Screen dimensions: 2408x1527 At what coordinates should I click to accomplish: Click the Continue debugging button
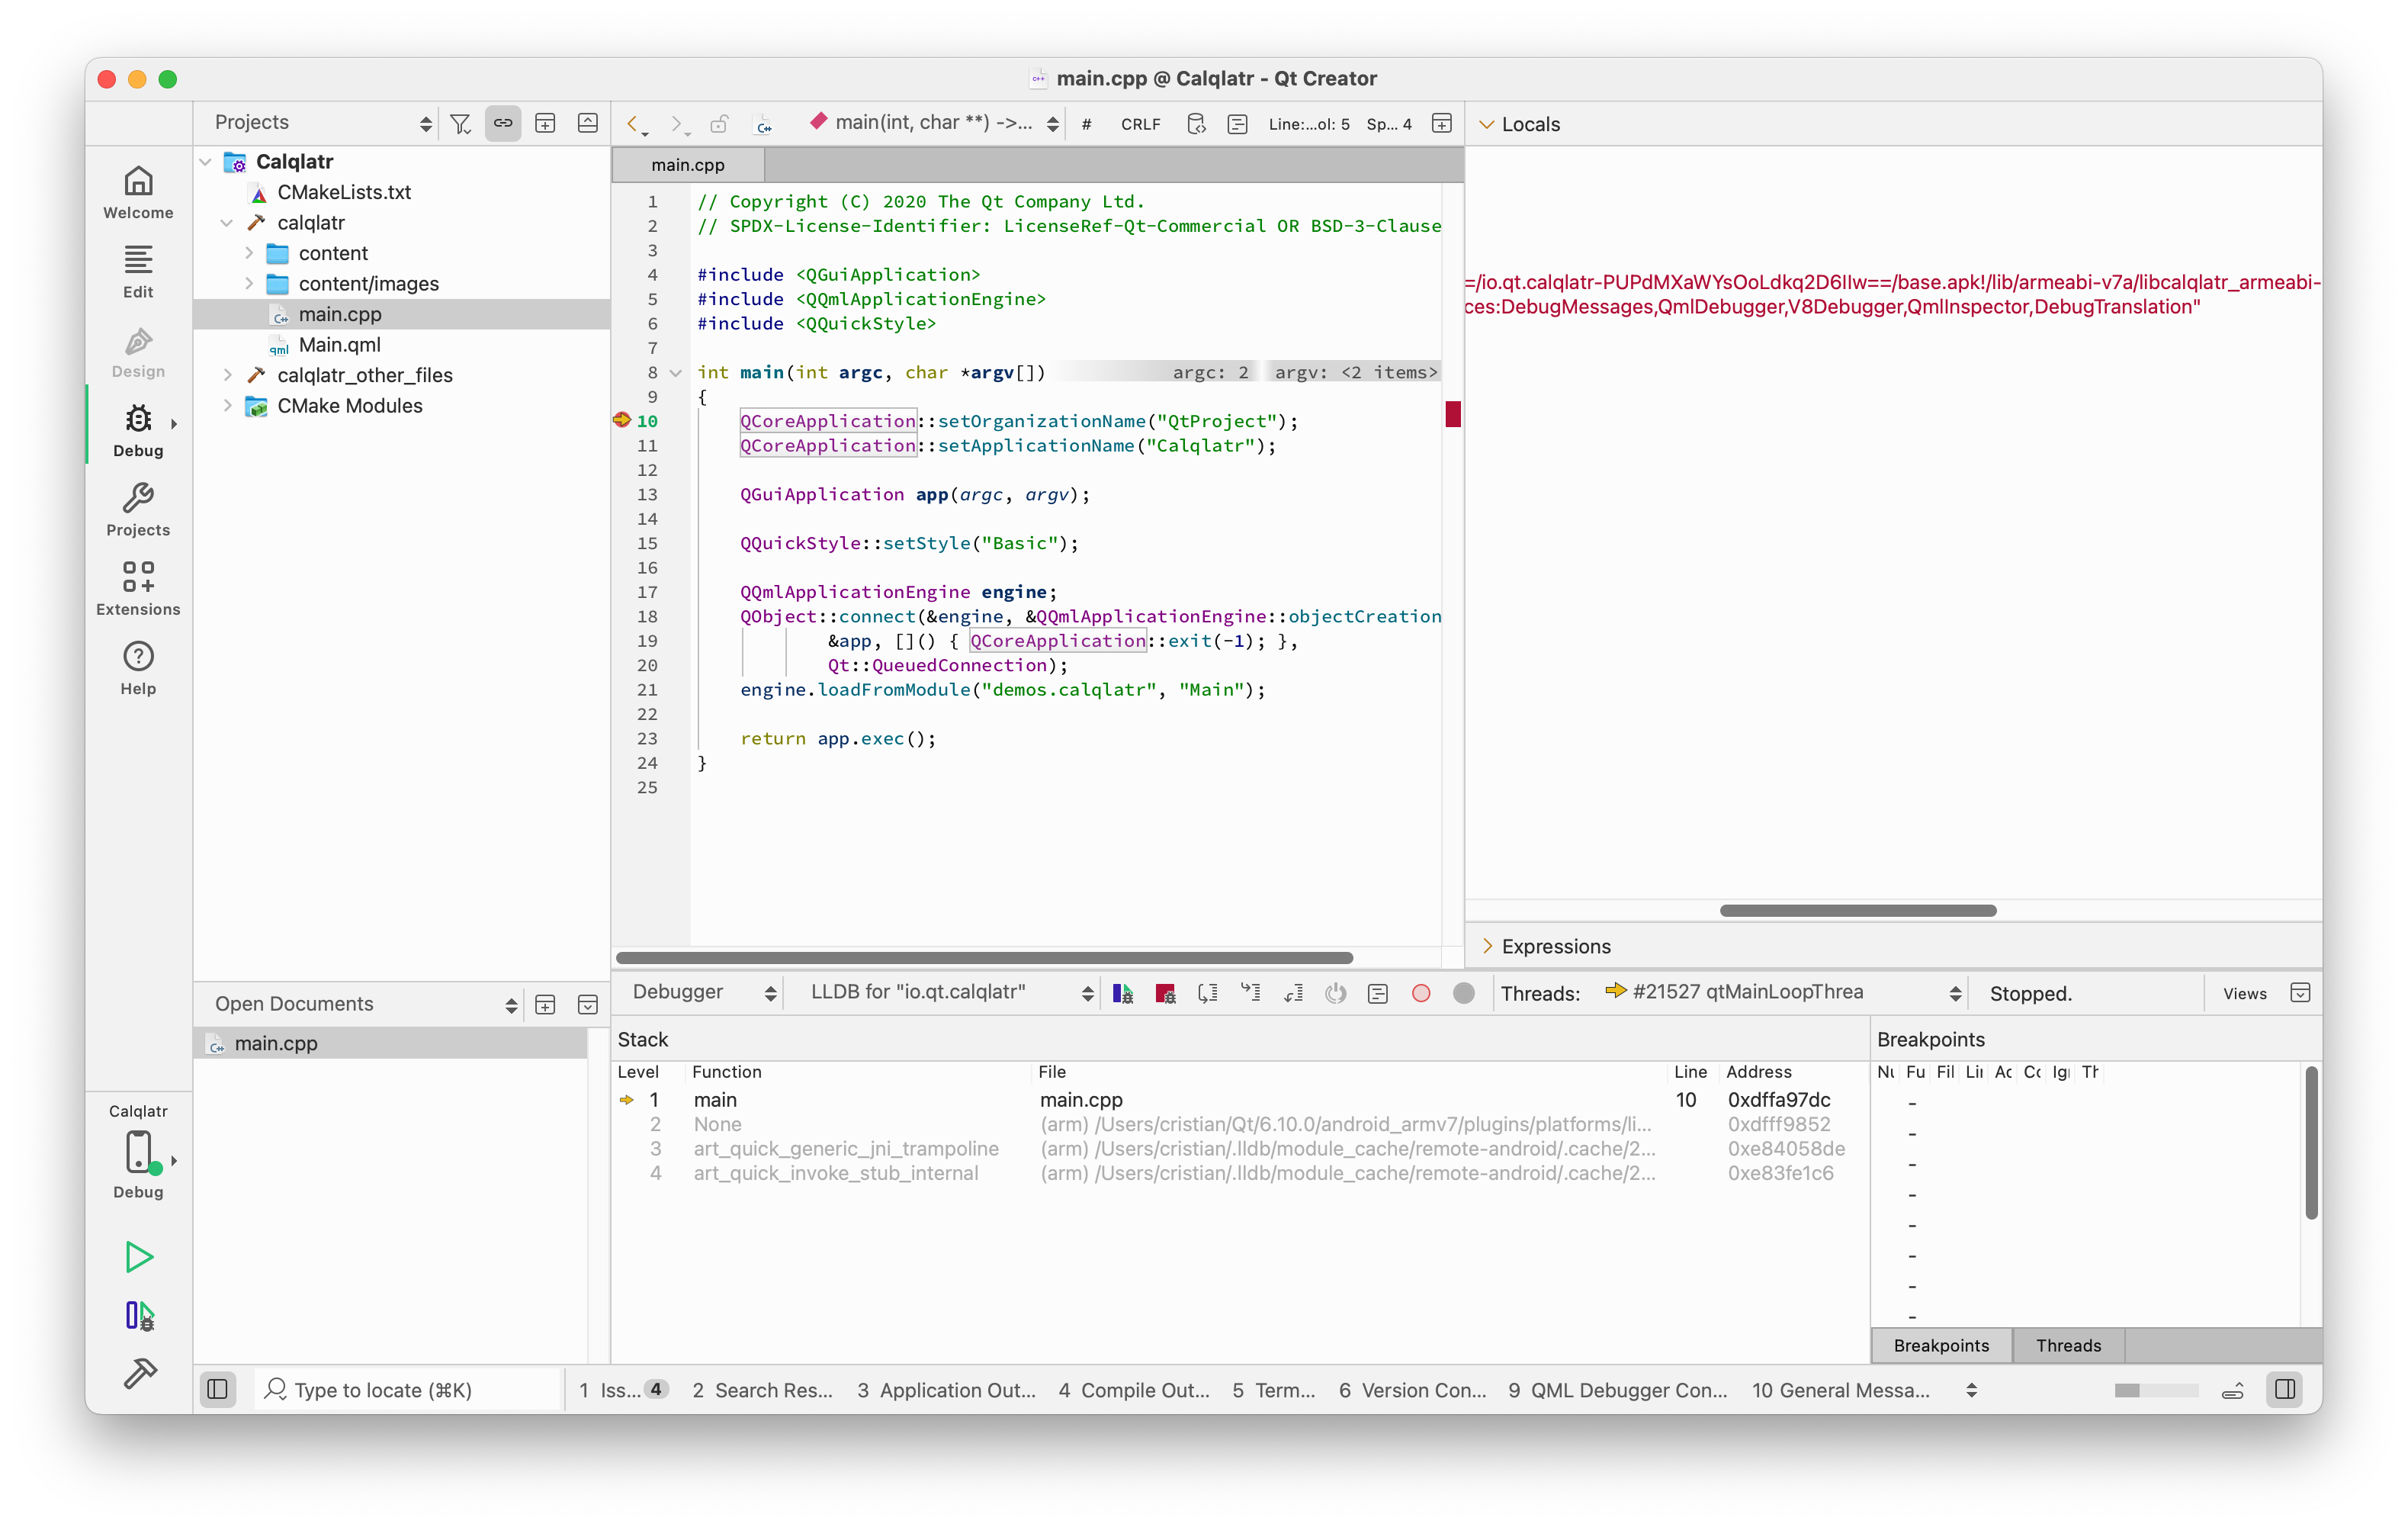point(1122,993)
